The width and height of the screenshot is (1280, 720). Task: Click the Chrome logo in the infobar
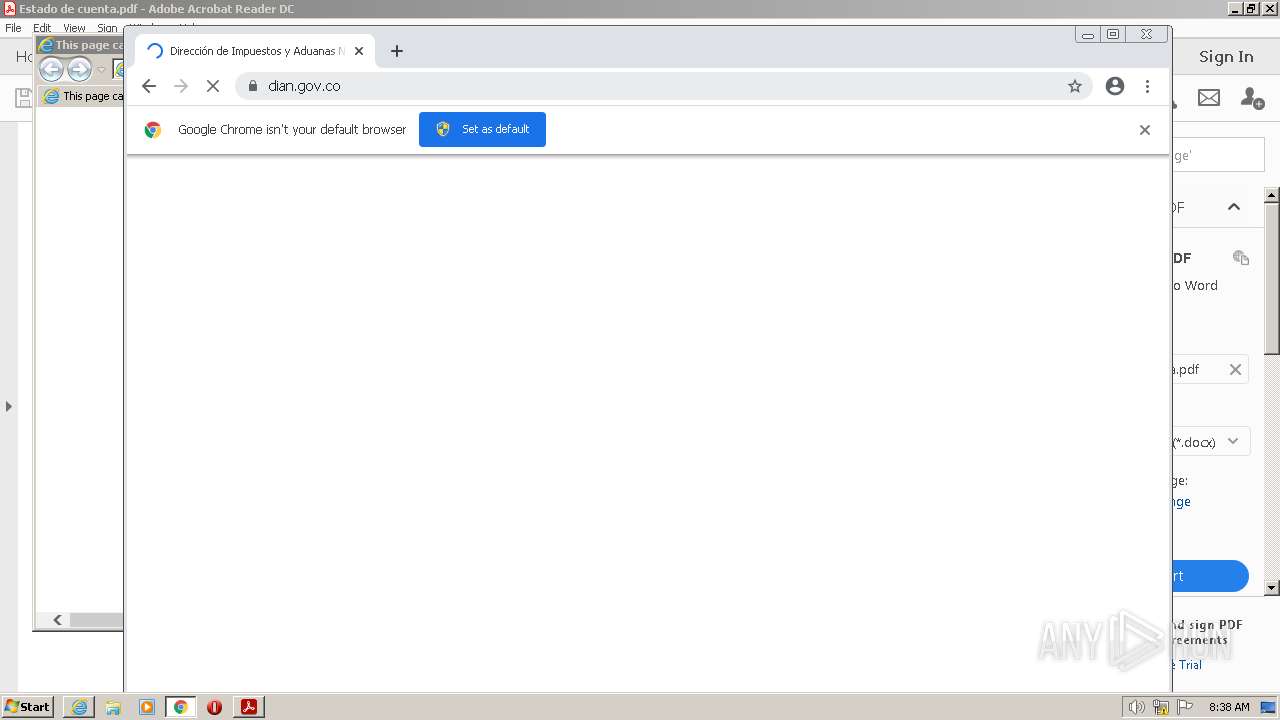[153, 130]
